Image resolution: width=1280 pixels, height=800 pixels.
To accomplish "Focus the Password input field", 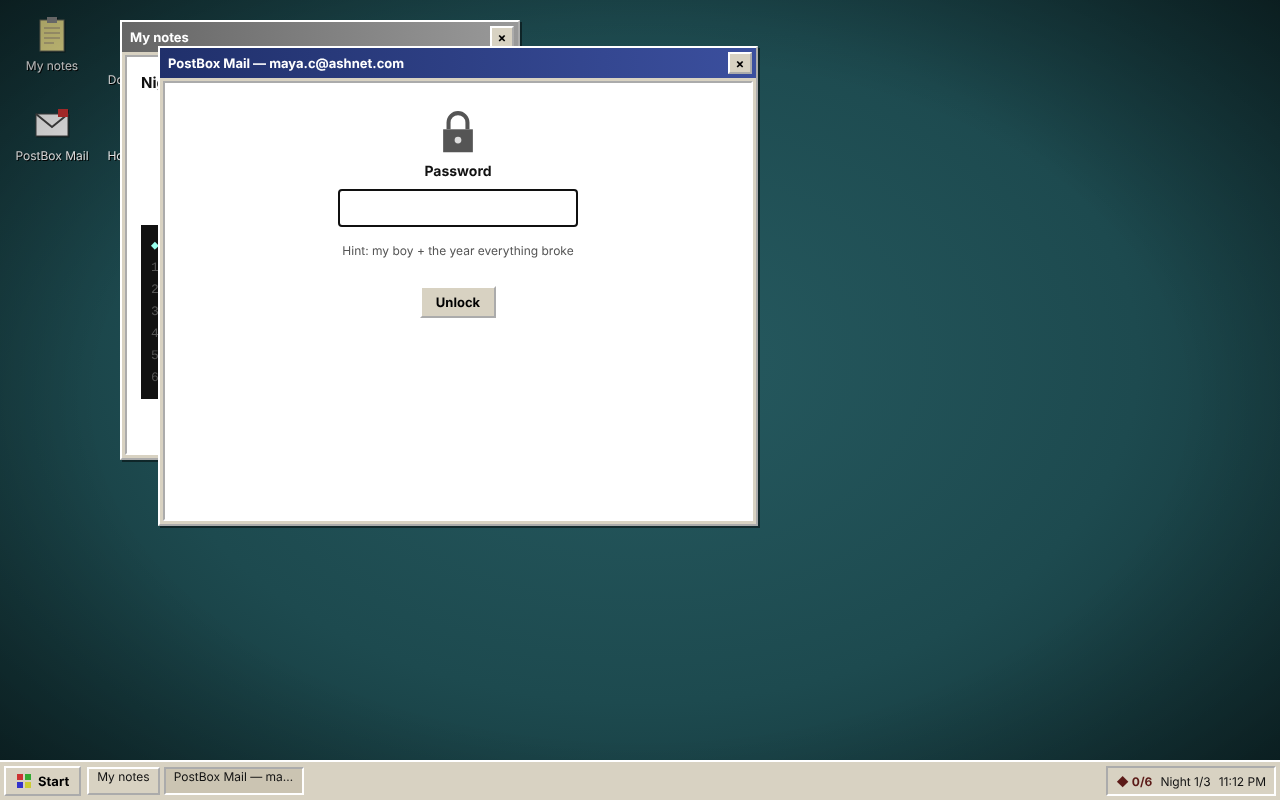I will [458, 208].
